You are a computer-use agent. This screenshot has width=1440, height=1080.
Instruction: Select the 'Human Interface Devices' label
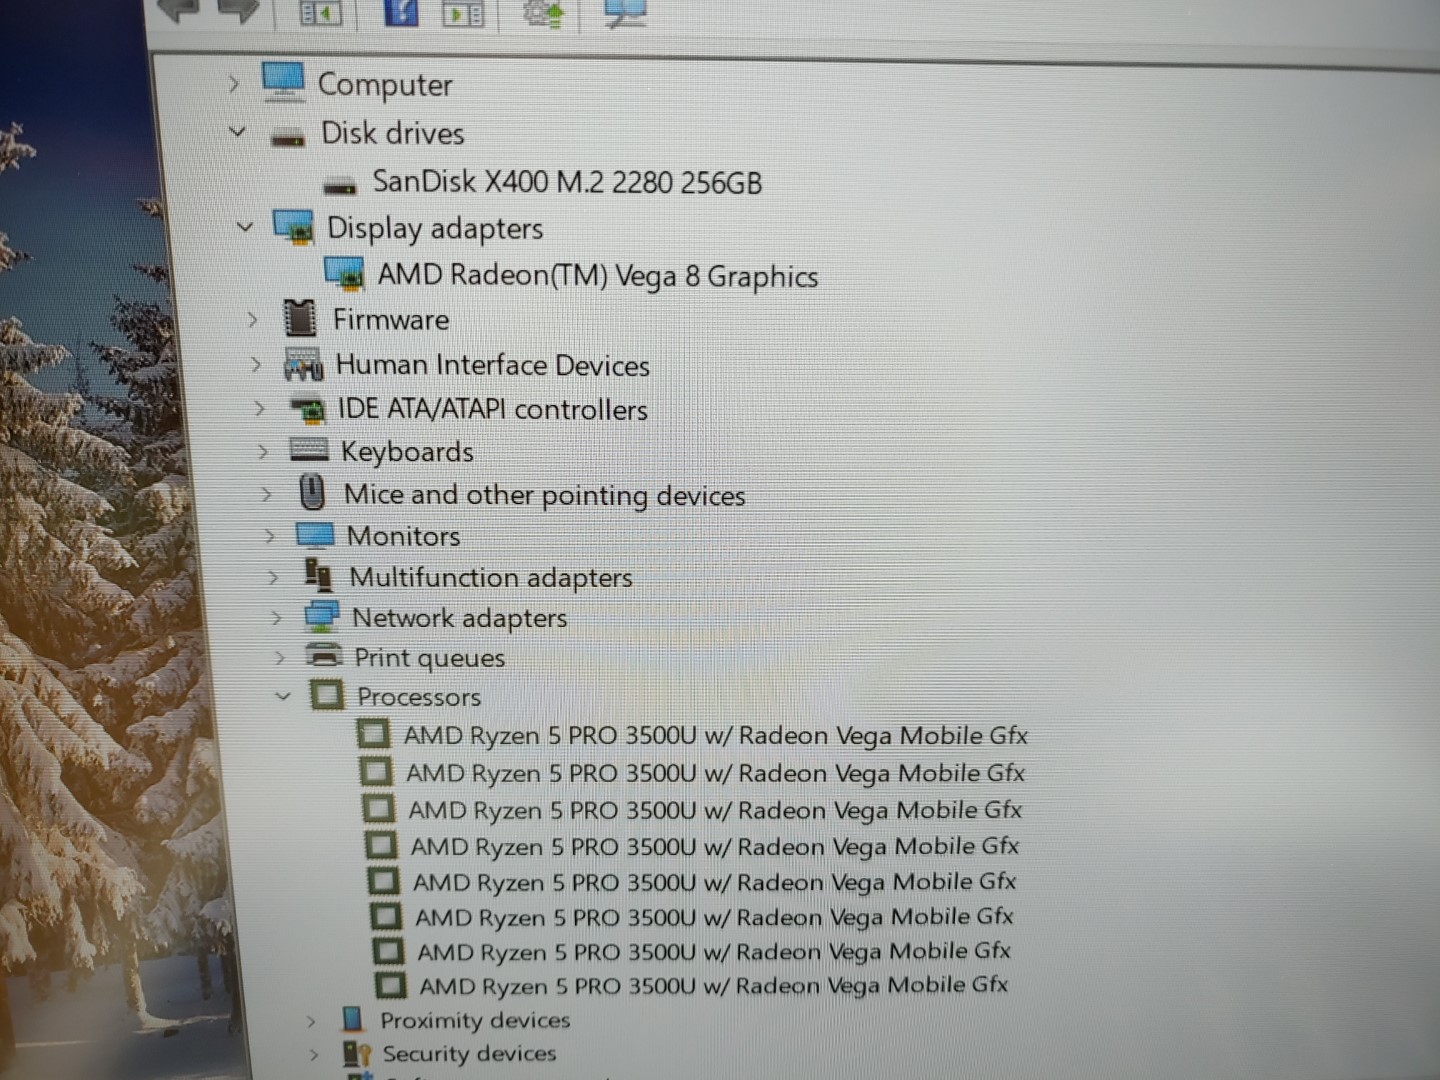pyautogui.click(x=492, y=365)
